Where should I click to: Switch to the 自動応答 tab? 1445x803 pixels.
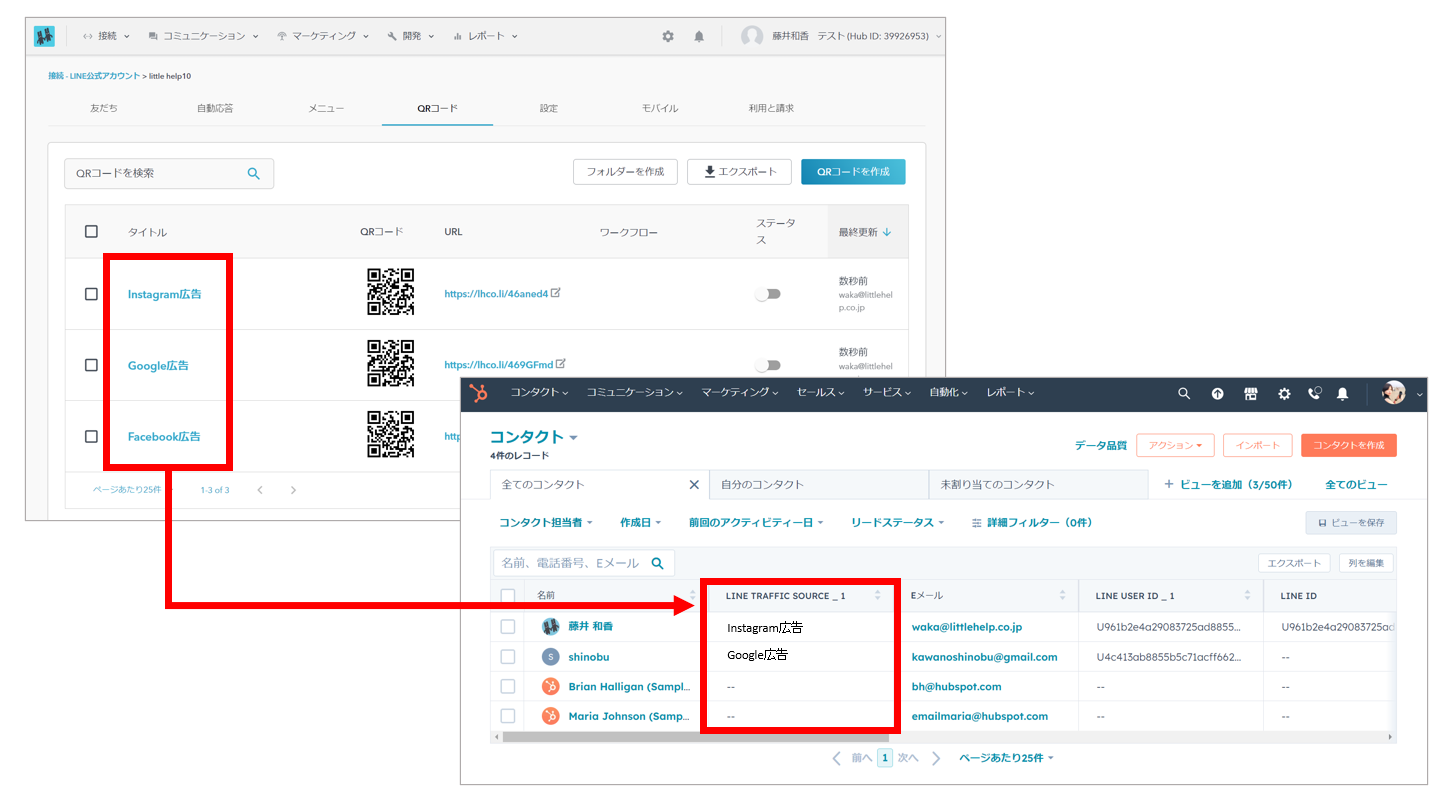tap(215, 108)
